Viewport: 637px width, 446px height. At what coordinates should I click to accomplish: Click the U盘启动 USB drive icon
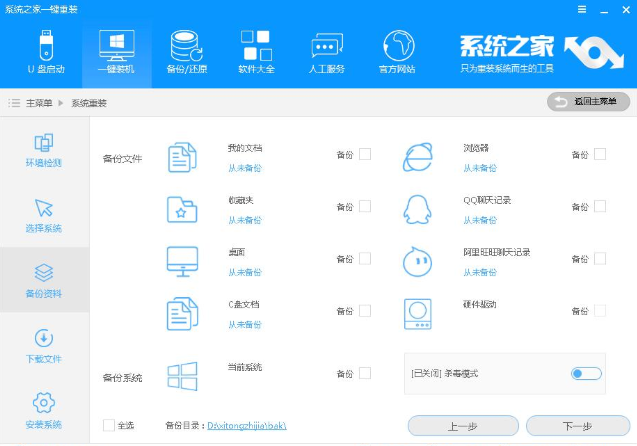45,46
